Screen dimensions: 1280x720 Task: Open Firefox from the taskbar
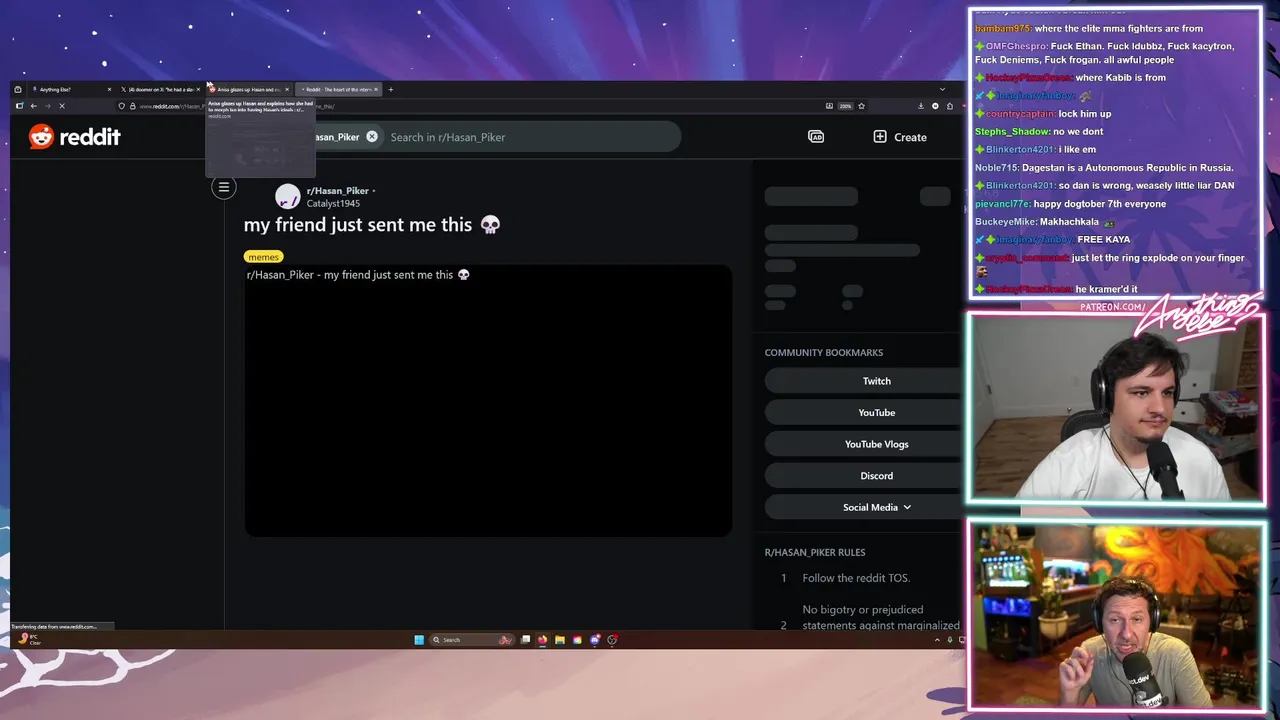(x=543, y=640)
